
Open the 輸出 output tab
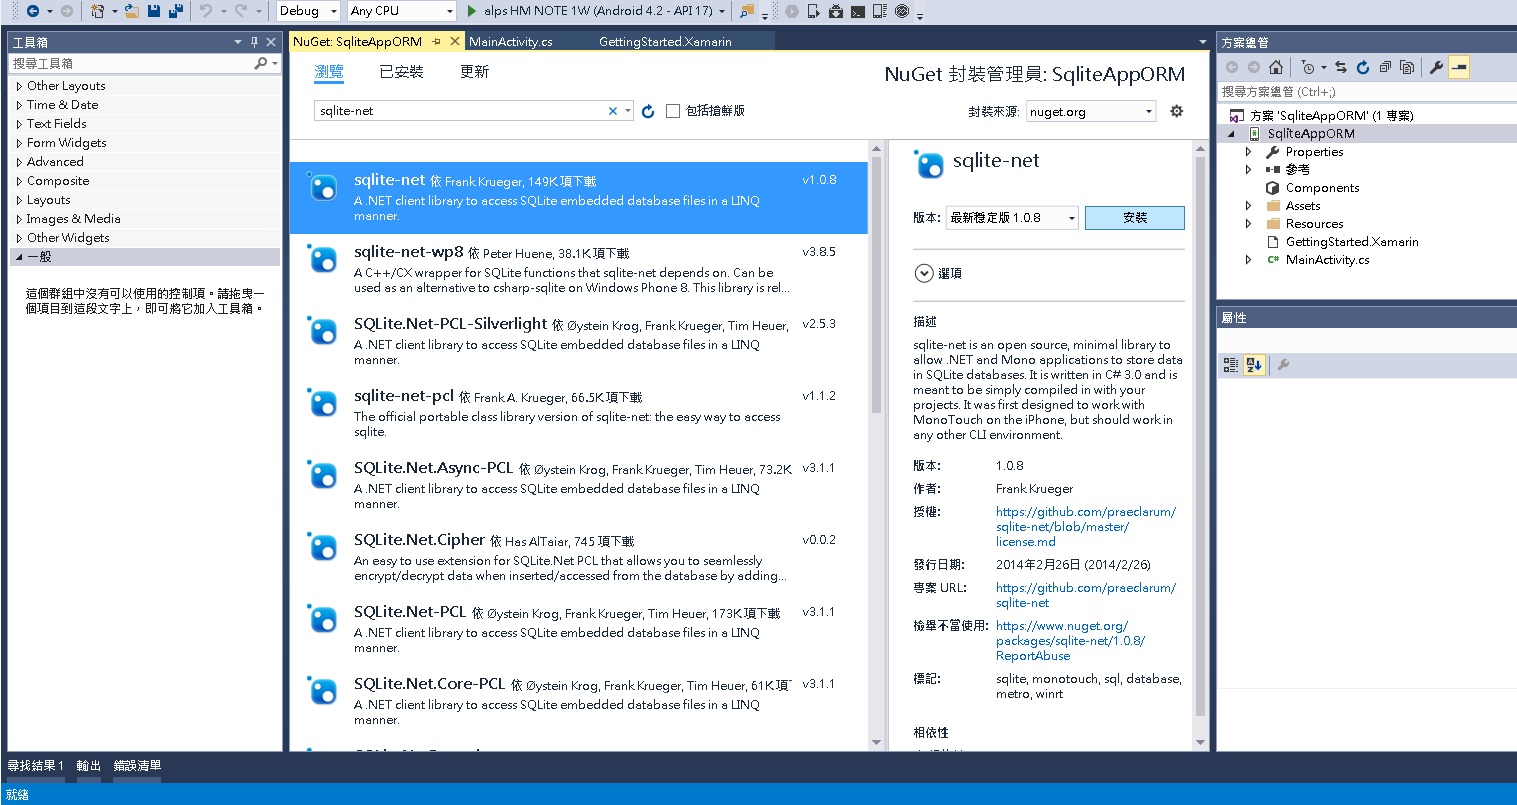click(x=89, y=766)
